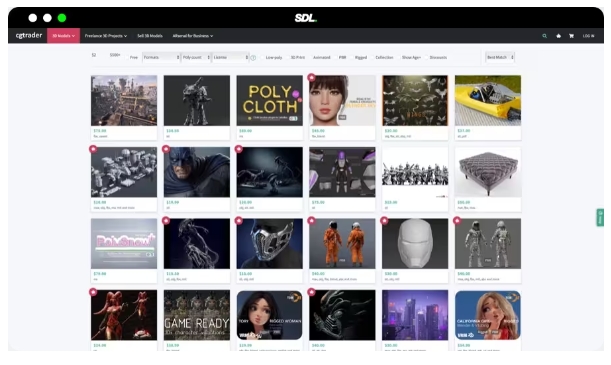611x365 pixels.
Task: Click the license info icon
Action: coord(253,58)
